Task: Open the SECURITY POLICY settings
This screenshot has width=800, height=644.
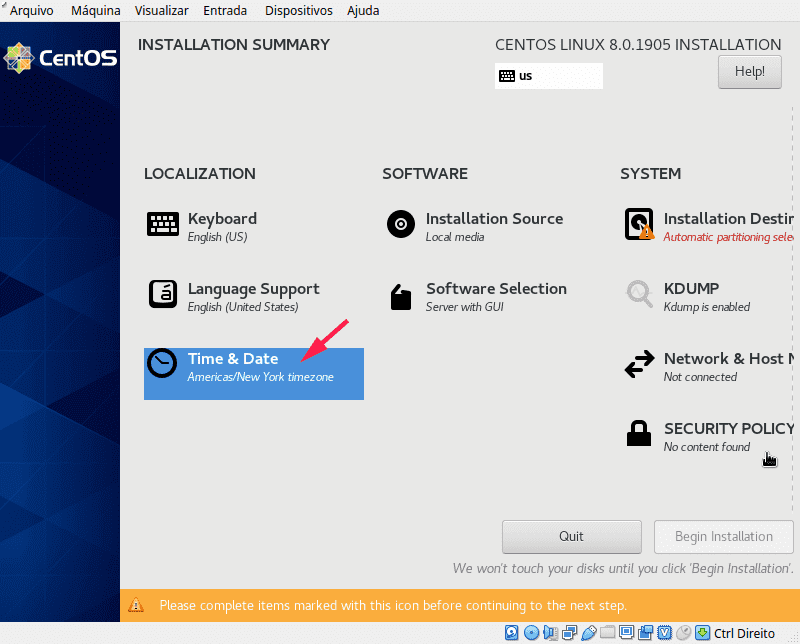Action: coord(709,436)
